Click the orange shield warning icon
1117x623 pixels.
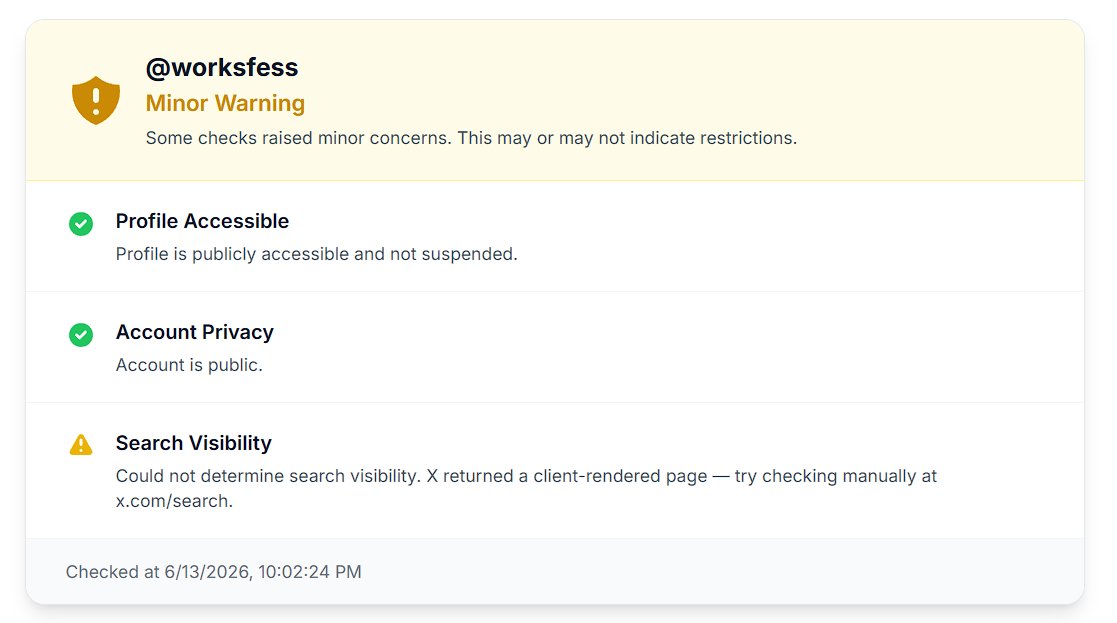click(95, 100)
